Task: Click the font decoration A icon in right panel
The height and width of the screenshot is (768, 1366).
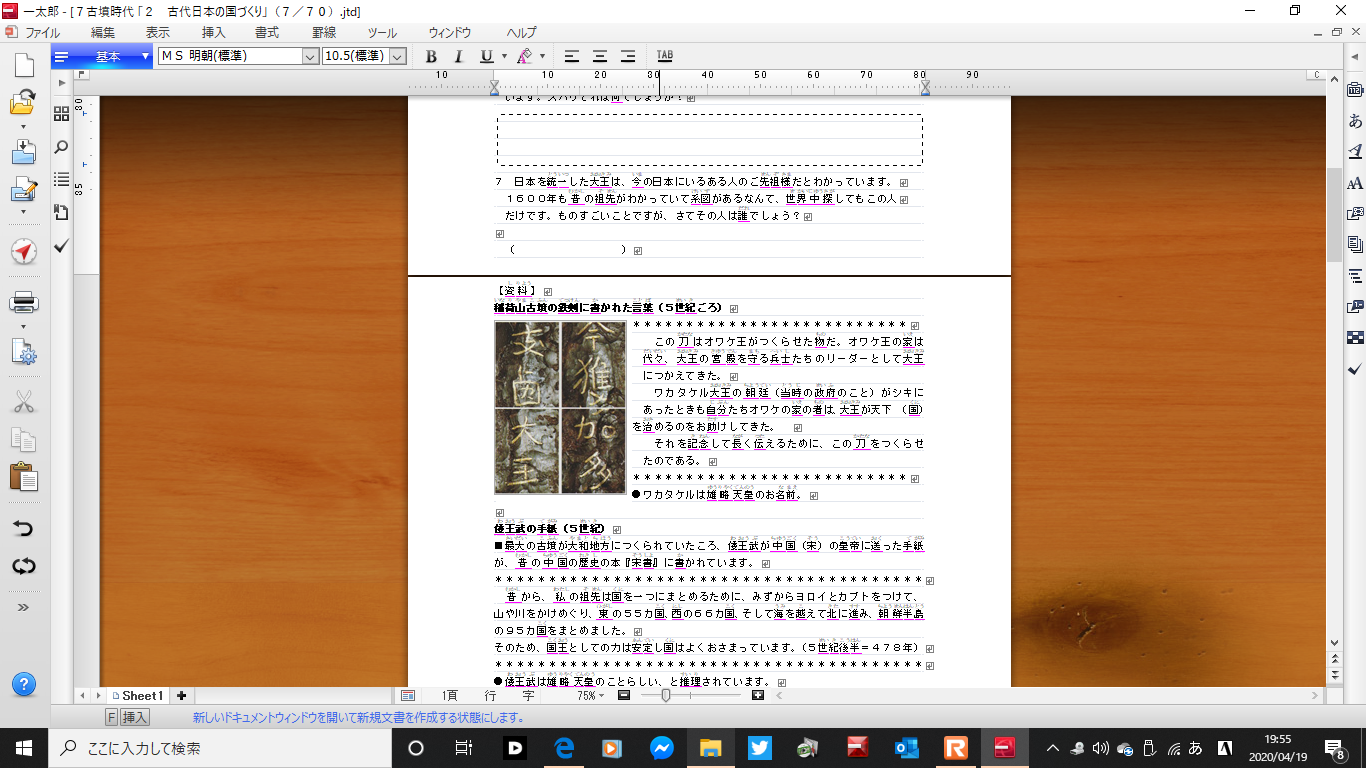Action: pos(1355,152)
